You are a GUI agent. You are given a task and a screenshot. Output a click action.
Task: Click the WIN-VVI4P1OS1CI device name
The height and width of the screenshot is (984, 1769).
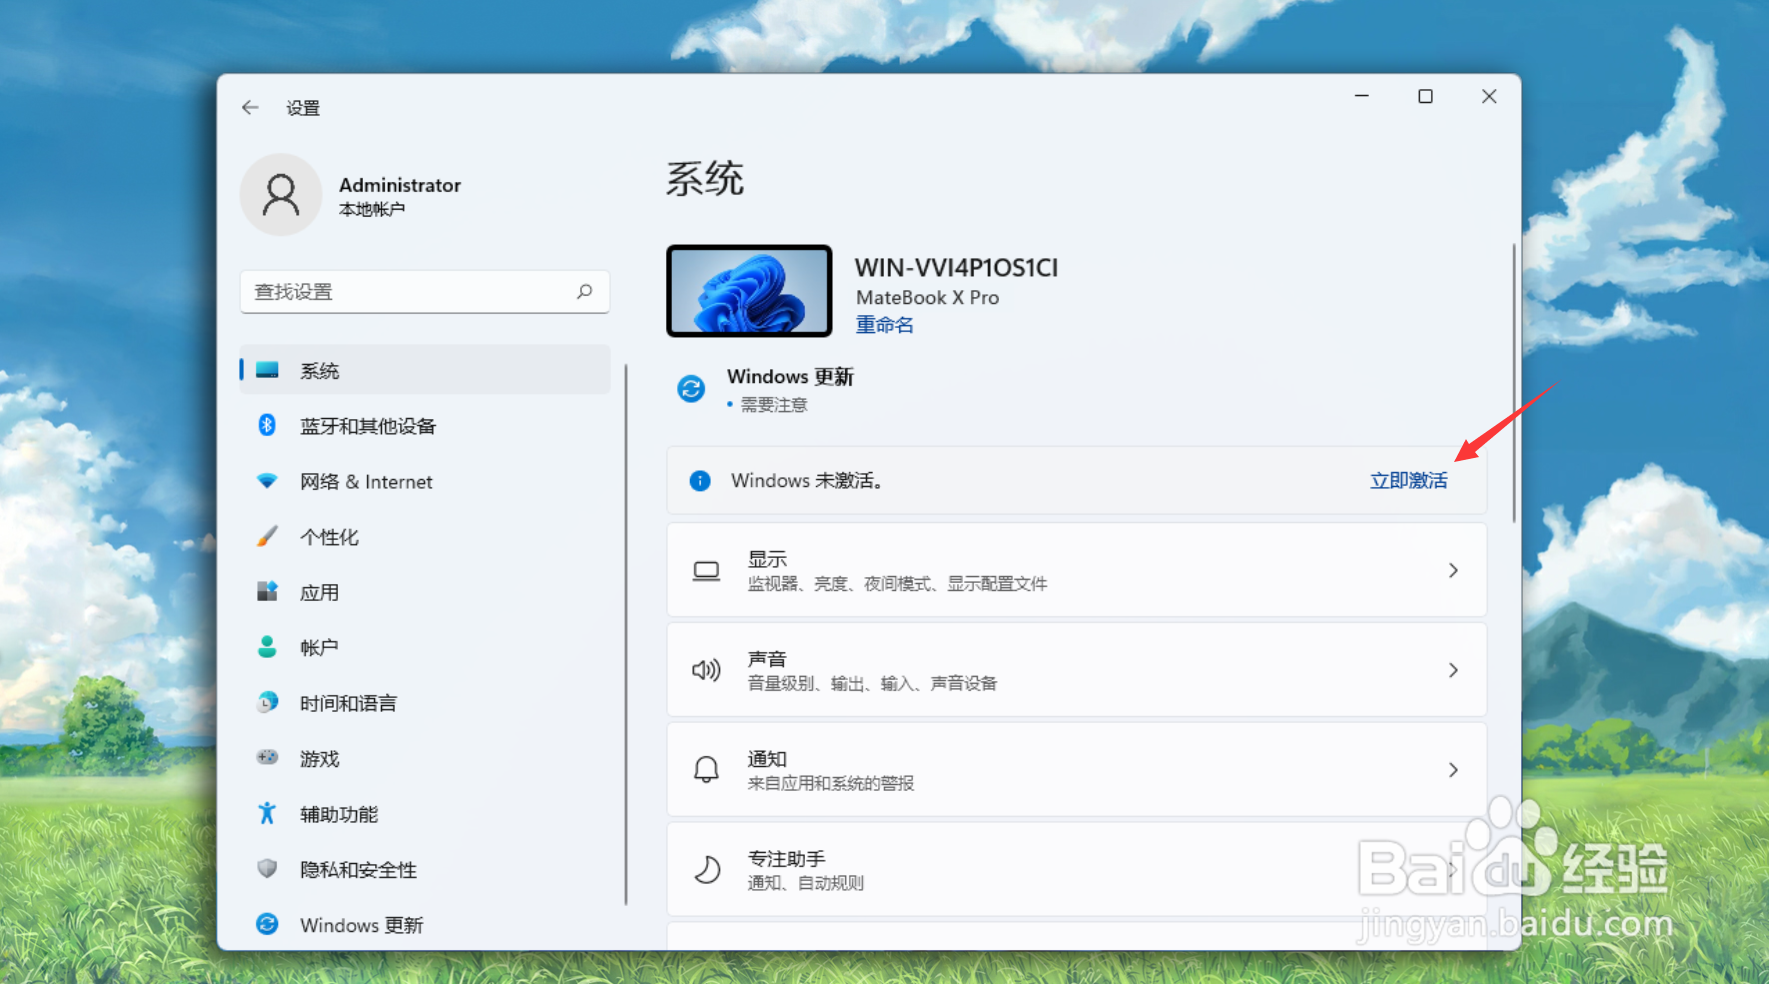point(956,268)
